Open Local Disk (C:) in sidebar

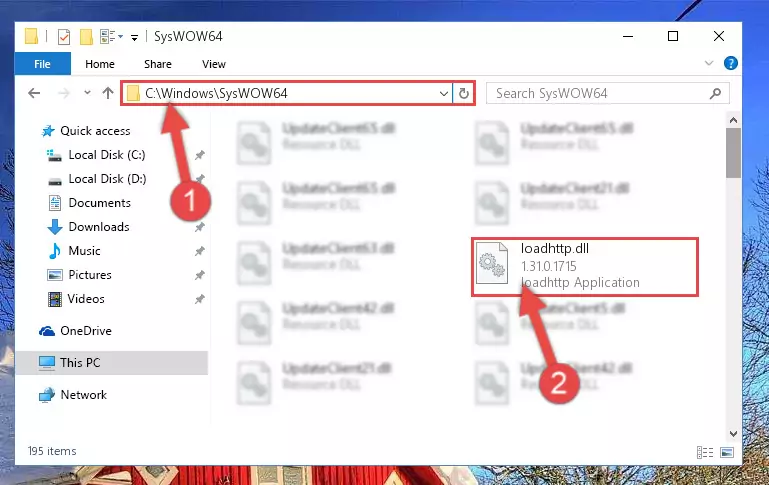[107, 155]
